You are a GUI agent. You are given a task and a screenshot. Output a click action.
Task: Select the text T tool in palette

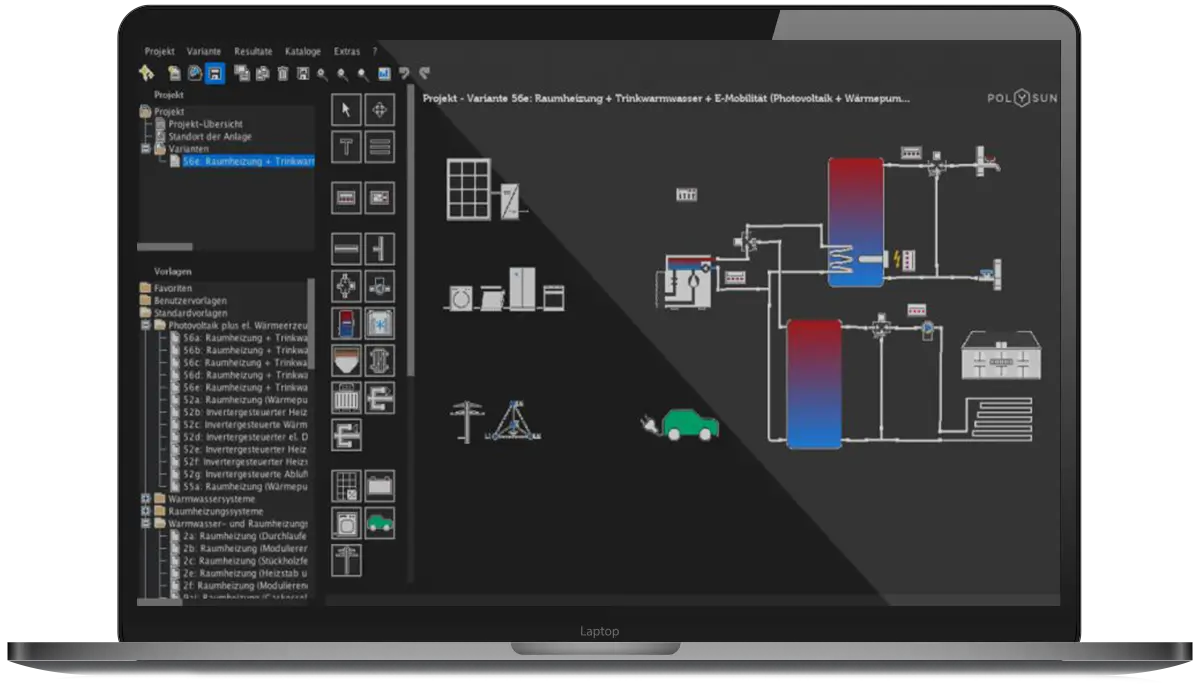click(347, 147)
